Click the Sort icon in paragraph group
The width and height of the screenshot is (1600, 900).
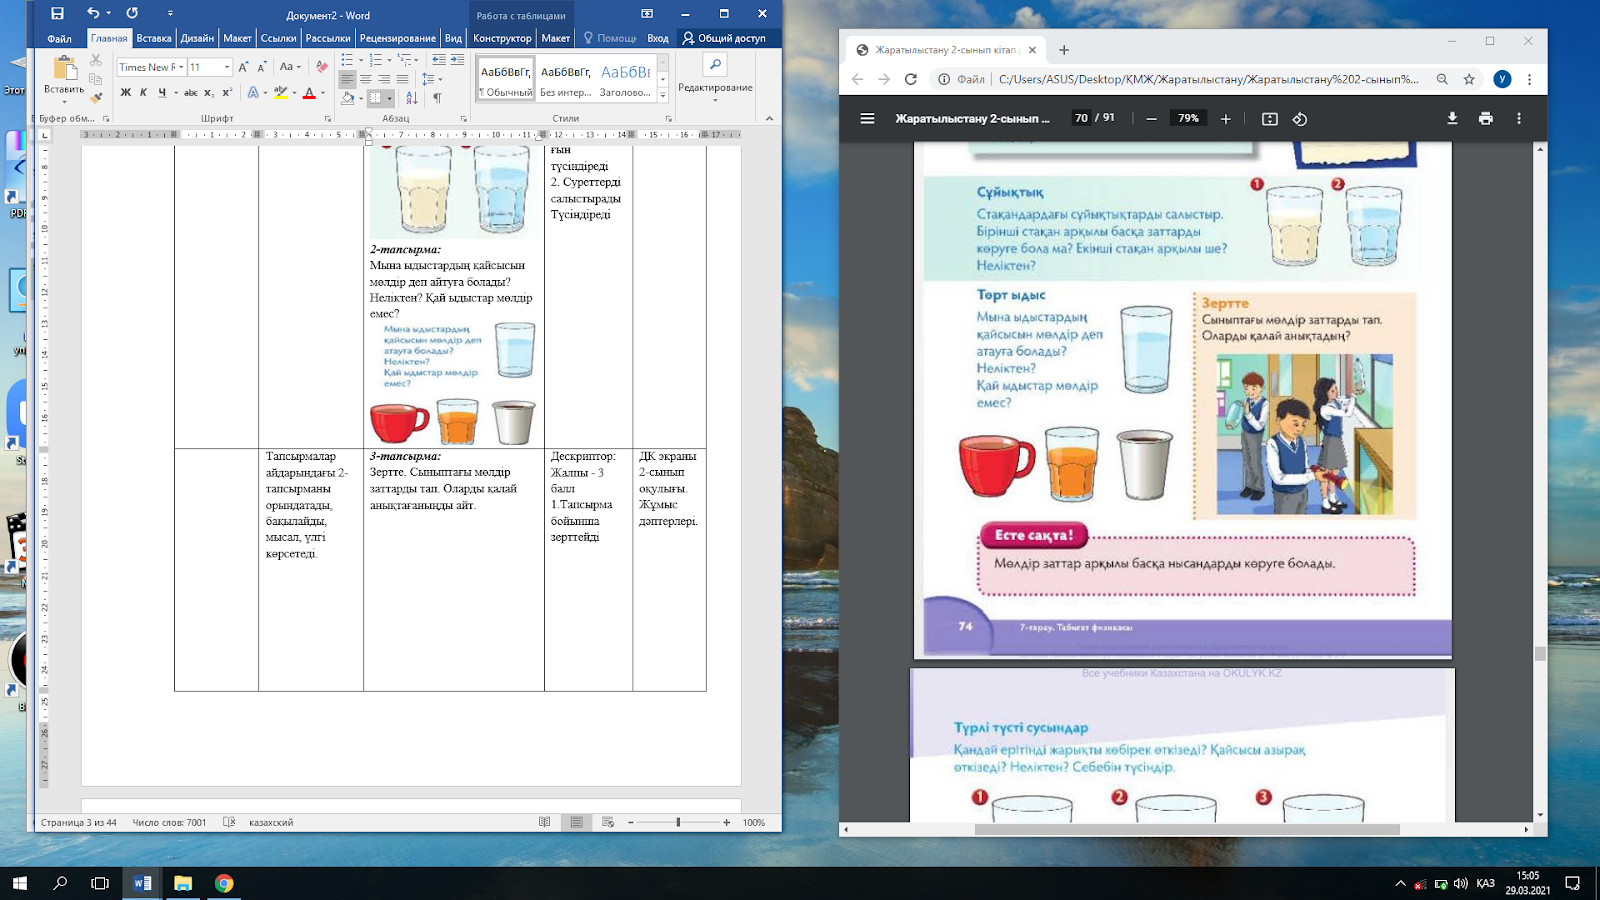click(x=412, y=98)
